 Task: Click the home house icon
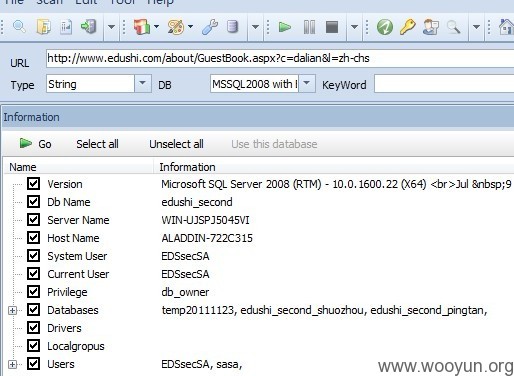[506, 27]
